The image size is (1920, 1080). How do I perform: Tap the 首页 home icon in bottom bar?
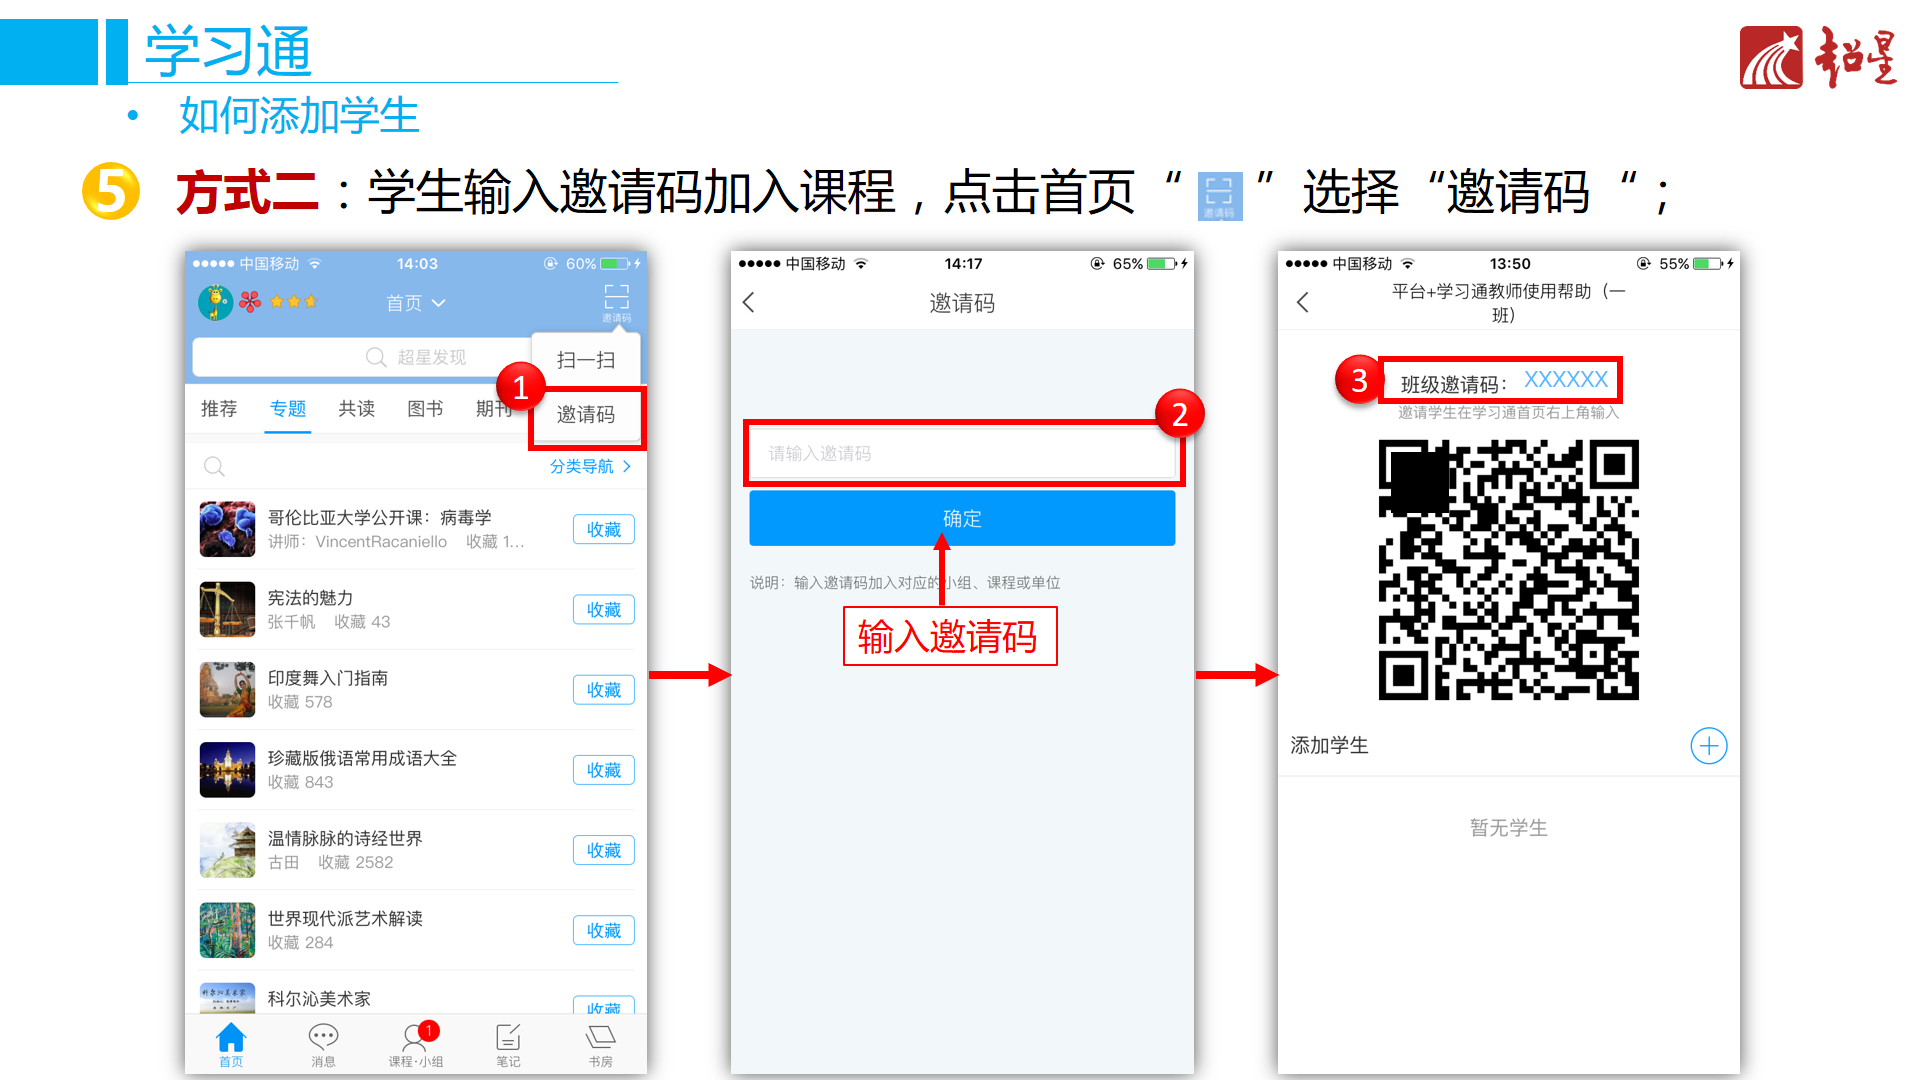pyautogui.click(x=231, y=1038)
